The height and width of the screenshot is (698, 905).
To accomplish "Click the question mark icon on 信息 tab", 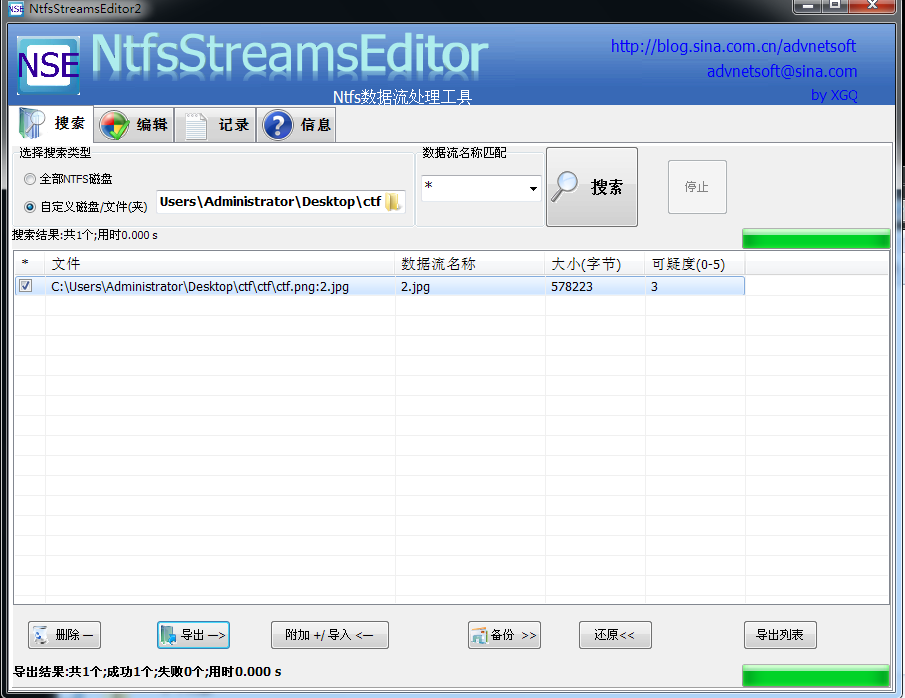I will (x=277, y=125).
